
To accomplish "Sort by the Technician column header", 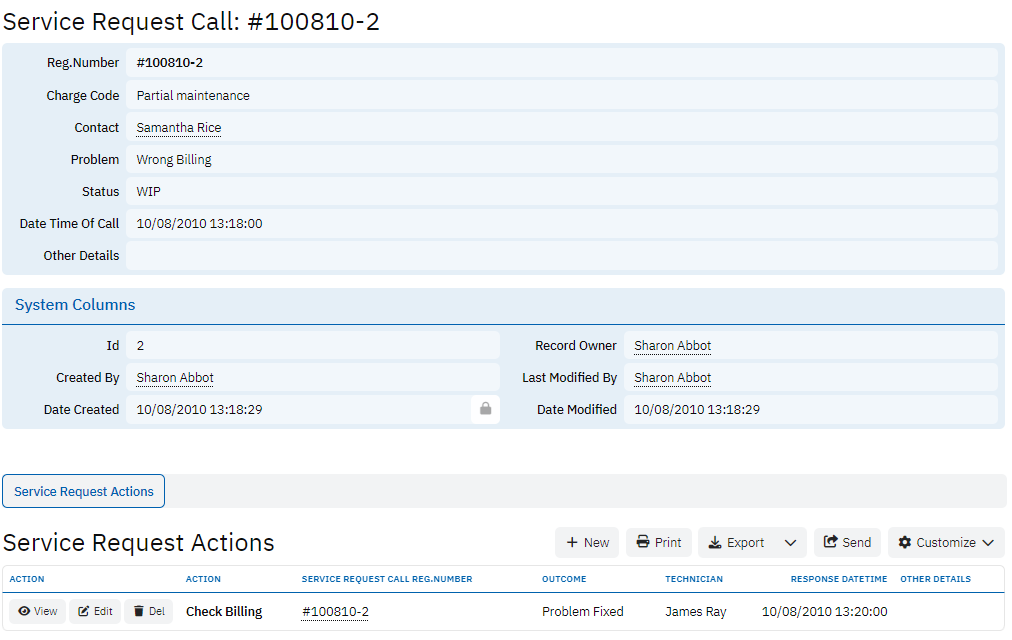I will (x=694, y=579).
